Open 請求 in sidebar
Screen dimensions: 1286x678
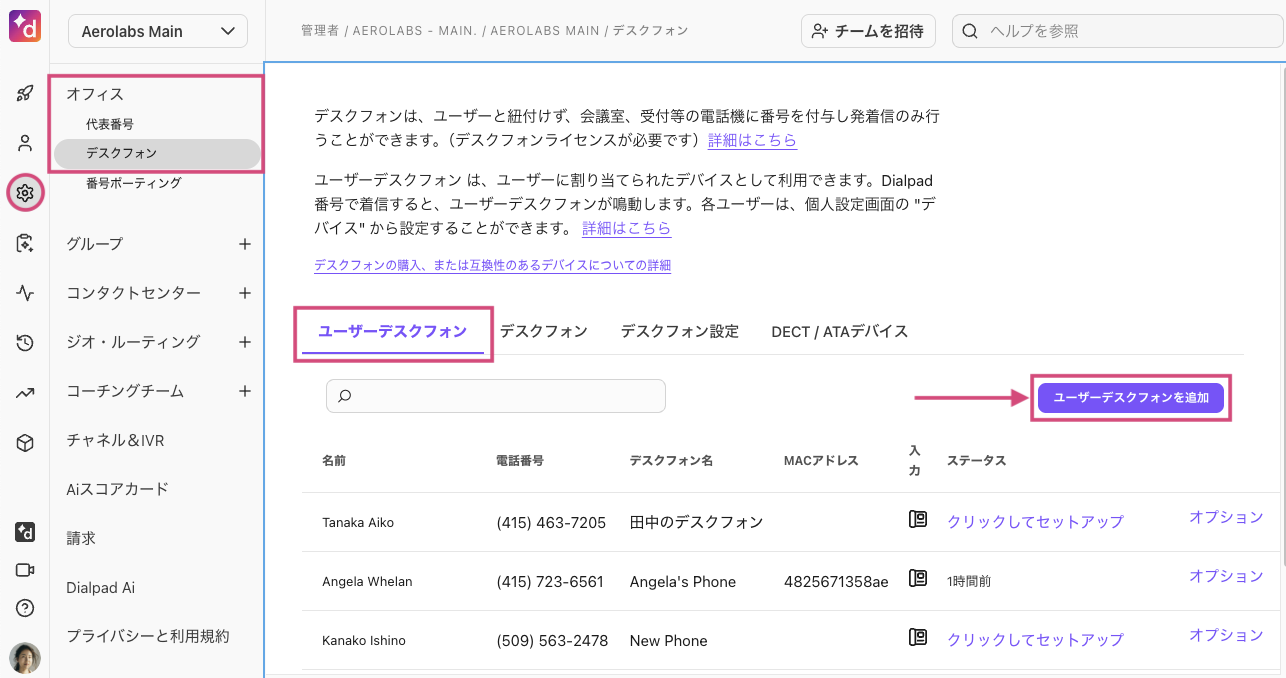pos(81,538)
